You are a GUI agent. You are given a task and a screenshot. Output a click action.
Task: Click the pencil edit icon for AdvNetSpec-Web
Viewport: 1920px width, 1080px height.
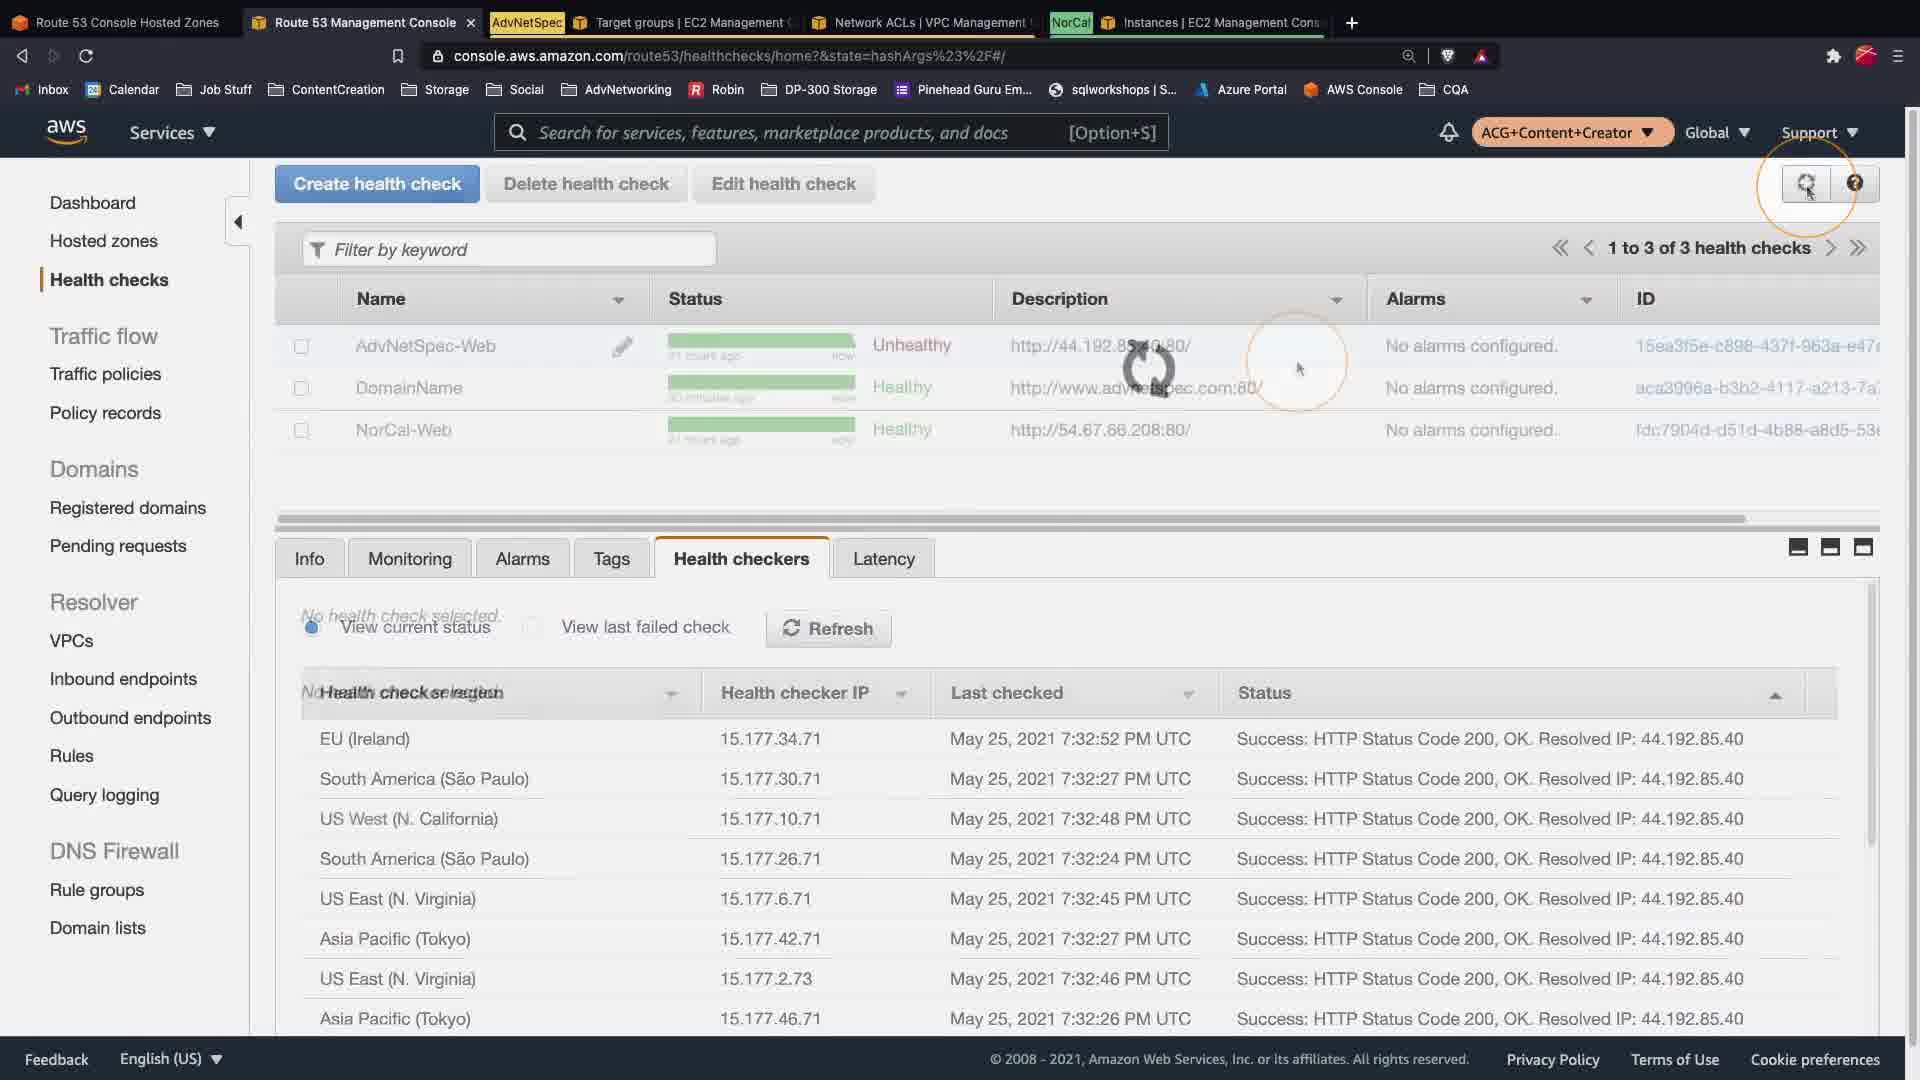[x=622, y=347]
